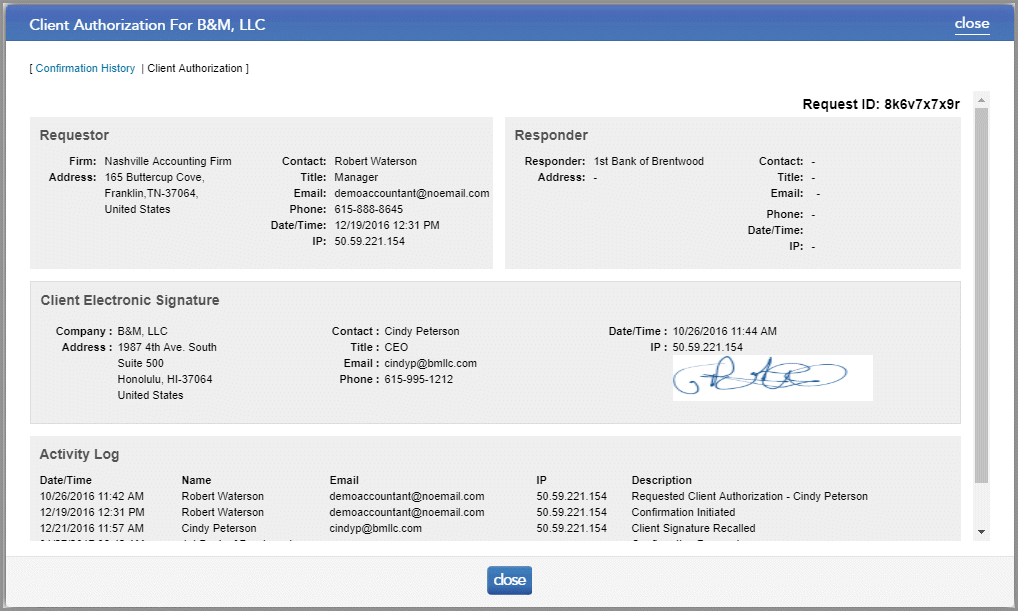This screenshot has height=611, width=1018.
Task: Click the Responder section heading
Action: (x=551, y=135)
